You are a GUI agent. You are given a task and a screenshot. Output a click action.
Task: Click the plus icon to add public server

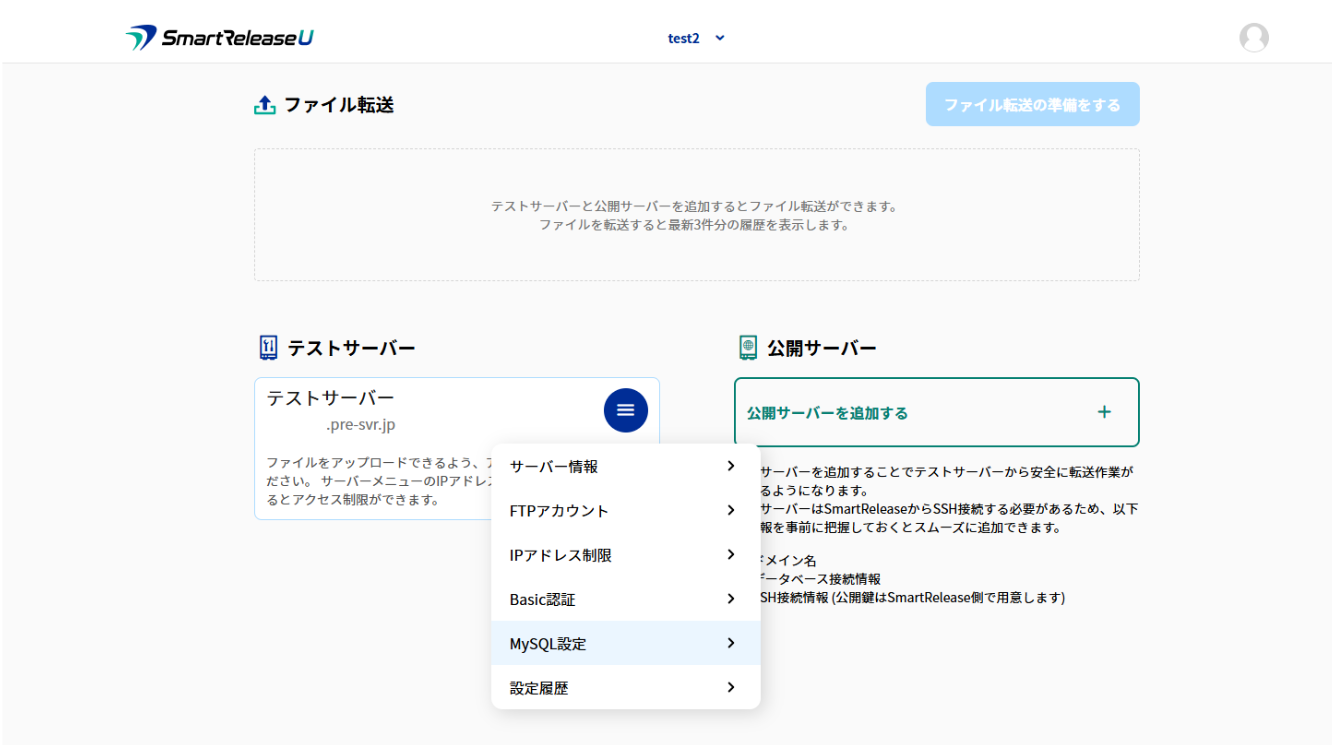(1104, 412)
